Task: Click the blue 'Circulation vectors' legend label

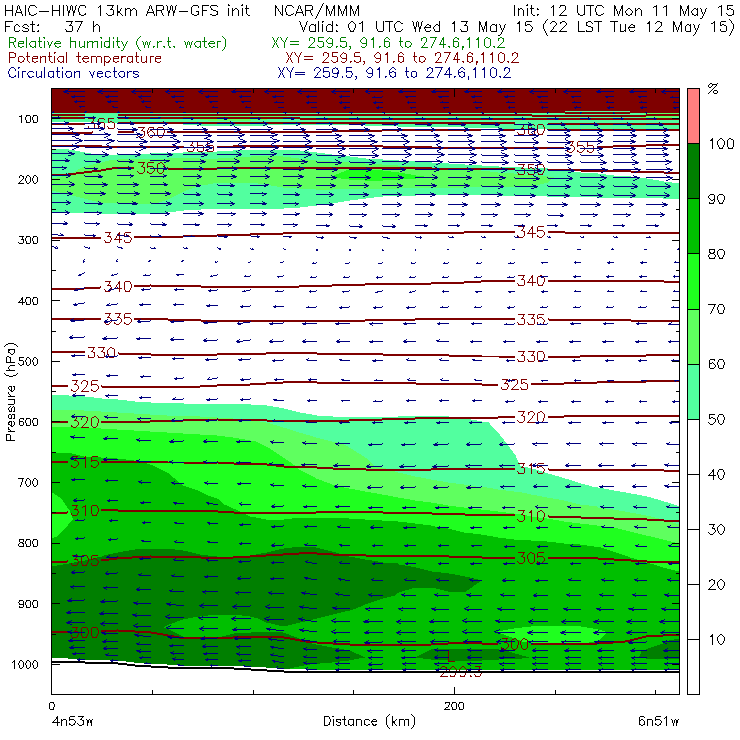Action: [x=74, y=73]
